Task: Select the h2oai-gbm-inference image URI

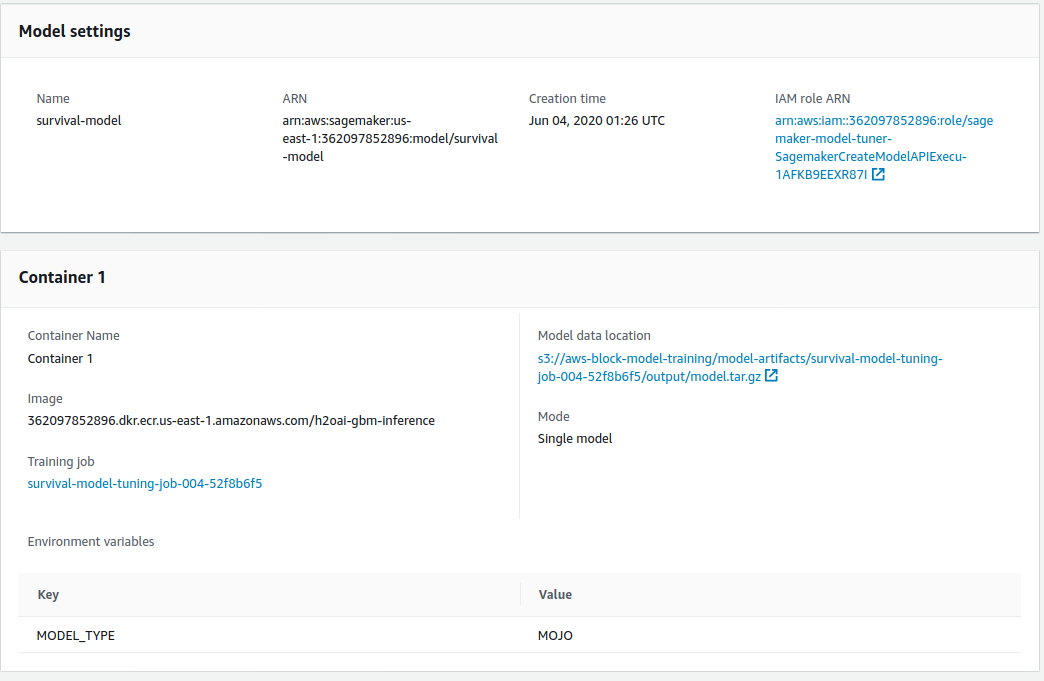Action: [231, 421]
